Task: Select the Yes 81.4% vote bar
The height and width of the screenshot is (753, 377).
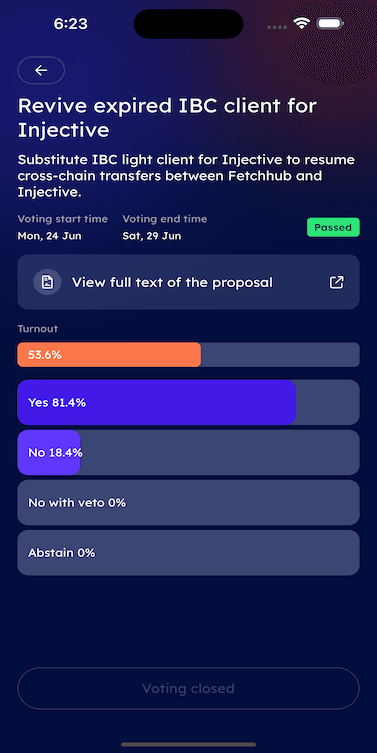Action: click(188, 402)
